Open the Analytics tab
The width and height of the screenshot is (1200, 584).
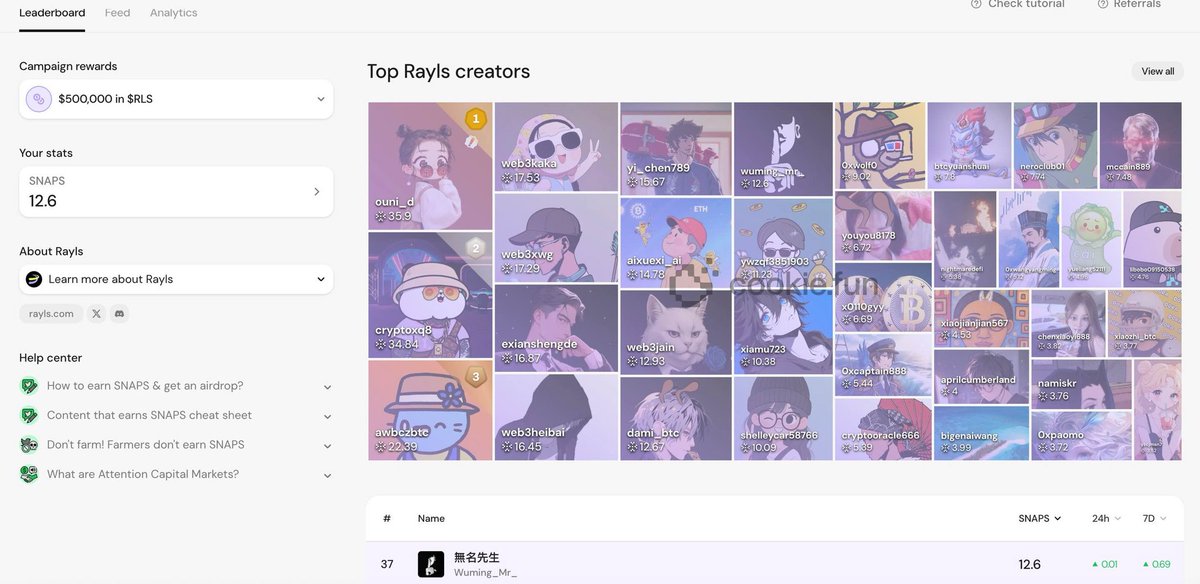click(173, 13)
